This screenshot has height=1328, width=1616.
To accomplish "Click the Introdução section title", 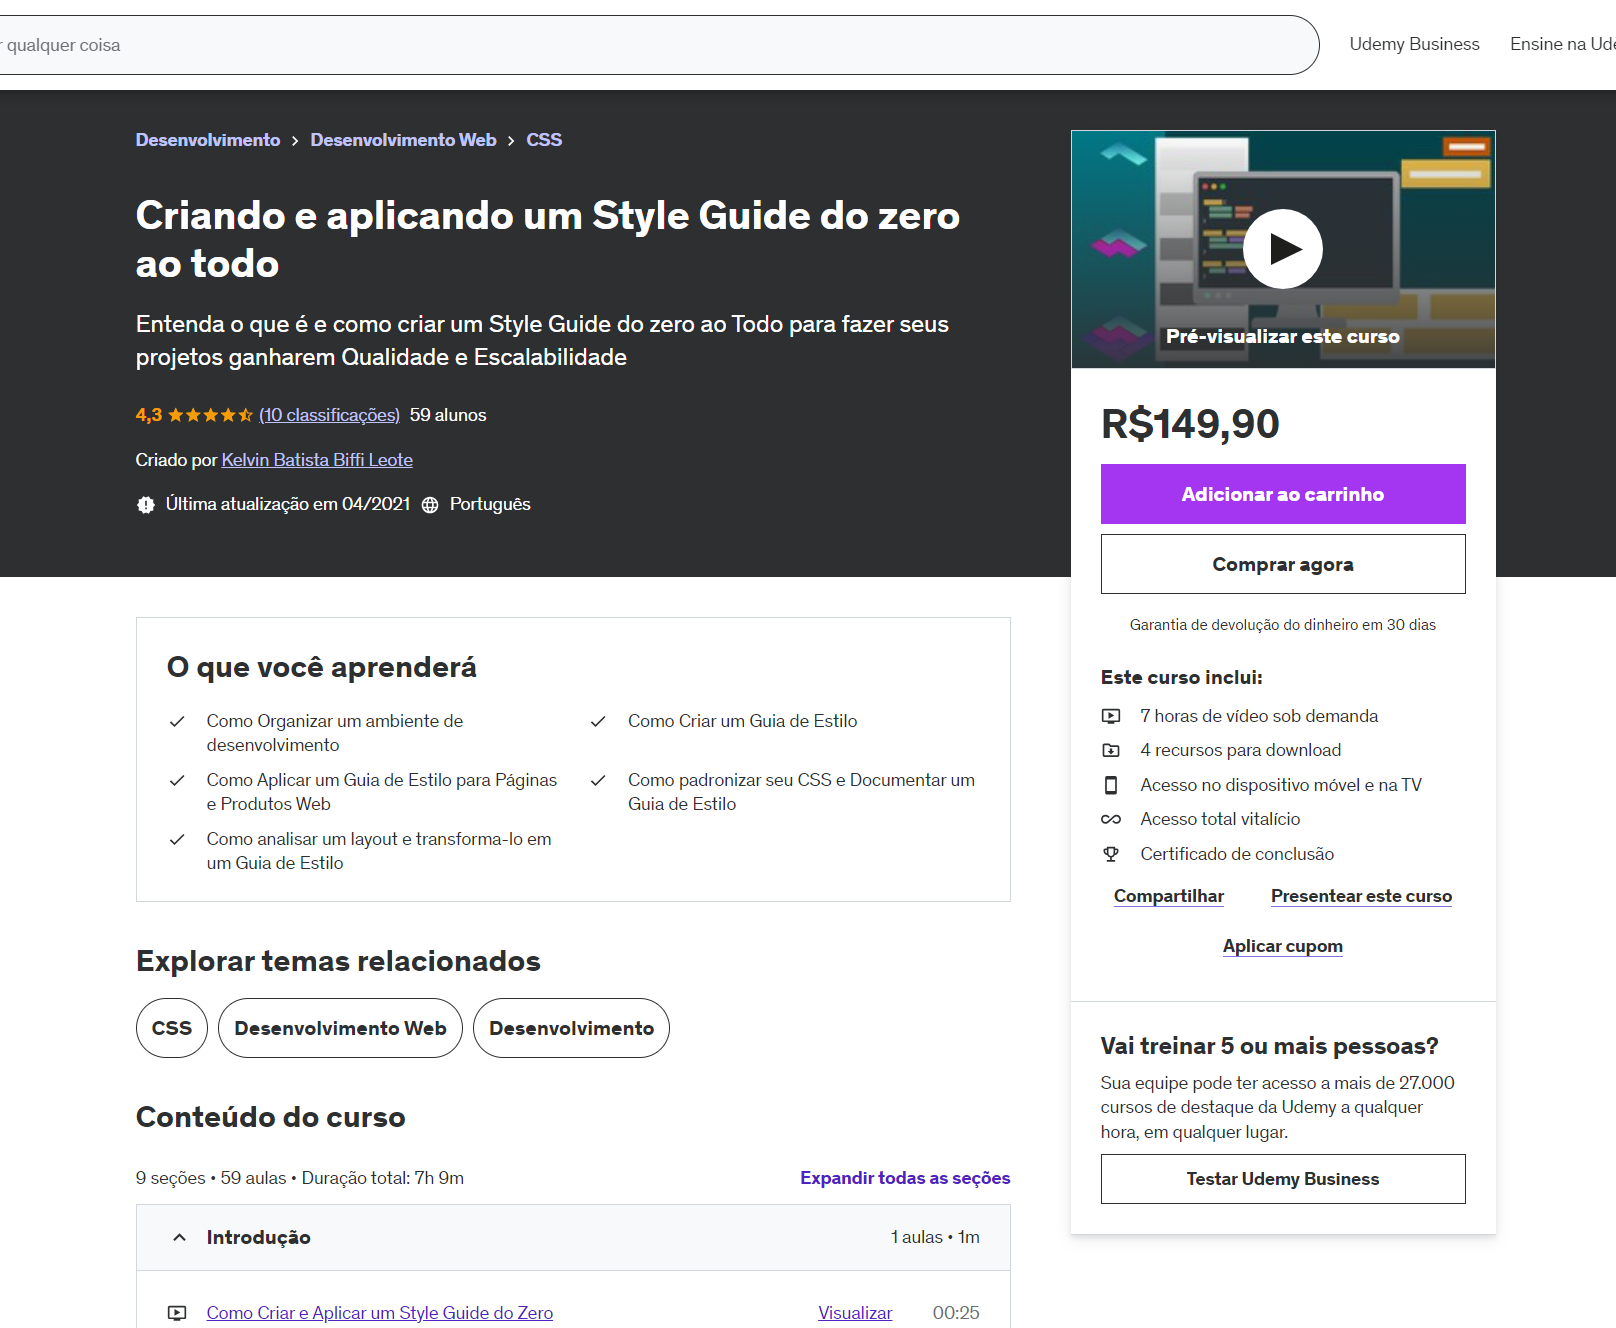I will click(x=259, y=1238).
